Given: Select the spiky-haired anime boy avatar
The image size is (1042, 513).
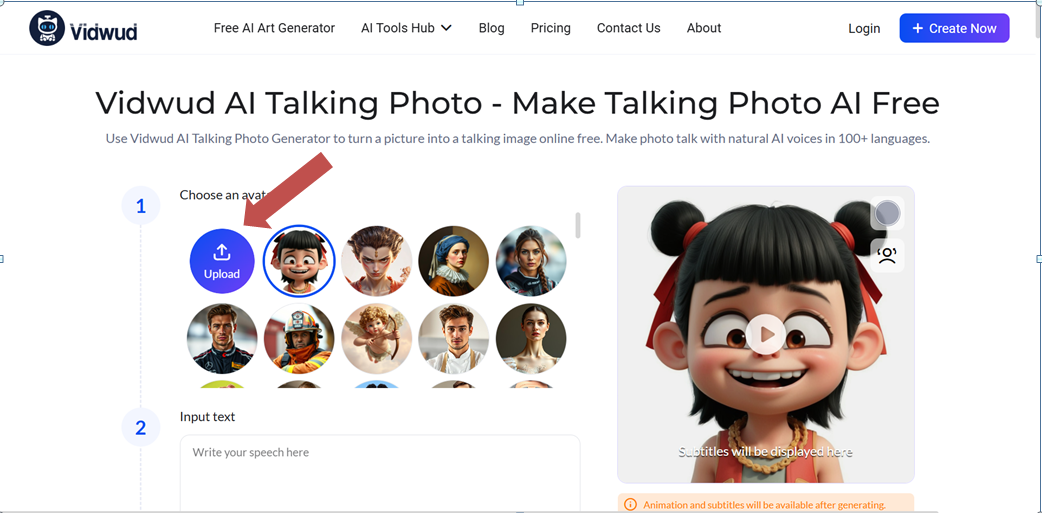Looking at the screenshot, I should 377,260.
